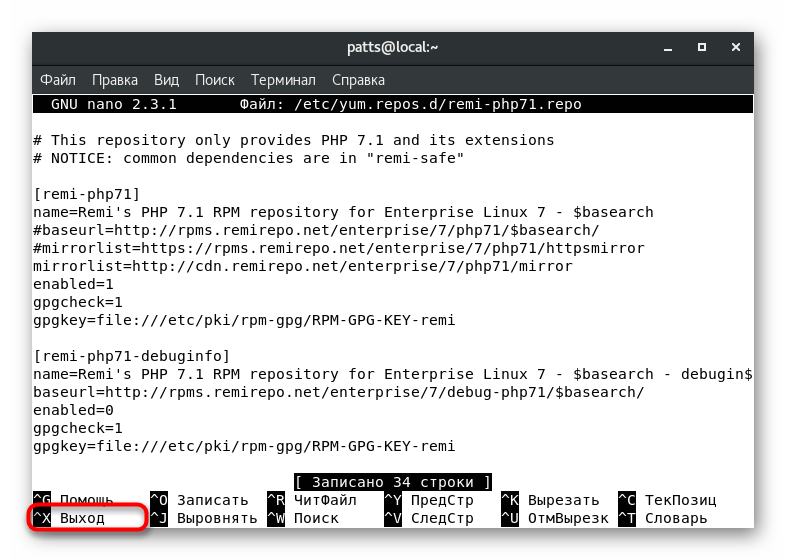Click the ^W Поиск shortcut at bottom
The image size is (786, 560).
(x=303, y=518)
